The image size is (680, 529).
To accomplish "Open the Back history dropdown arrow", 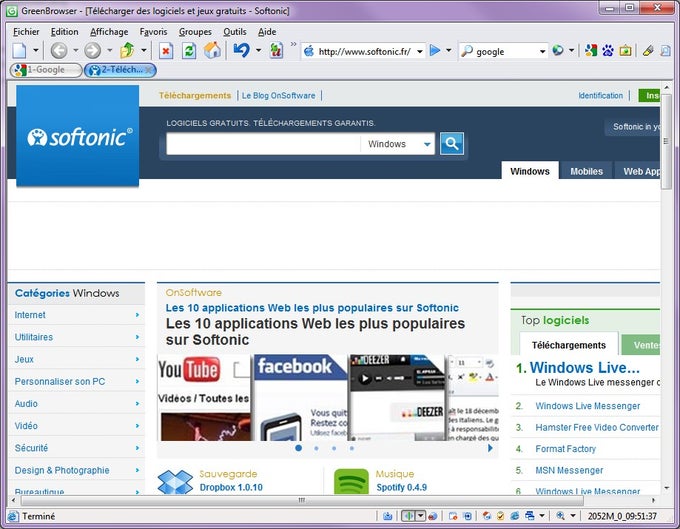I will (75, 51).
